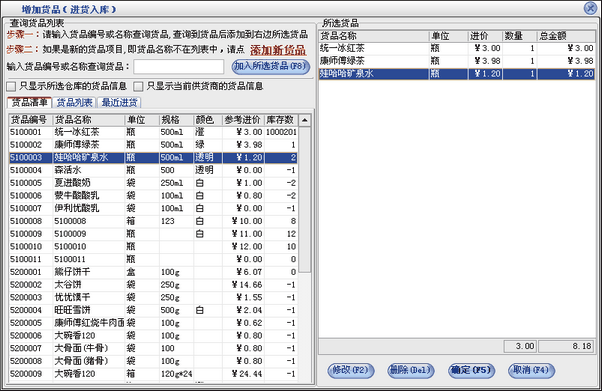602x391 pixels.
Task: Select the 统一冰红茶 row in product list
Action: coord(153,132)
